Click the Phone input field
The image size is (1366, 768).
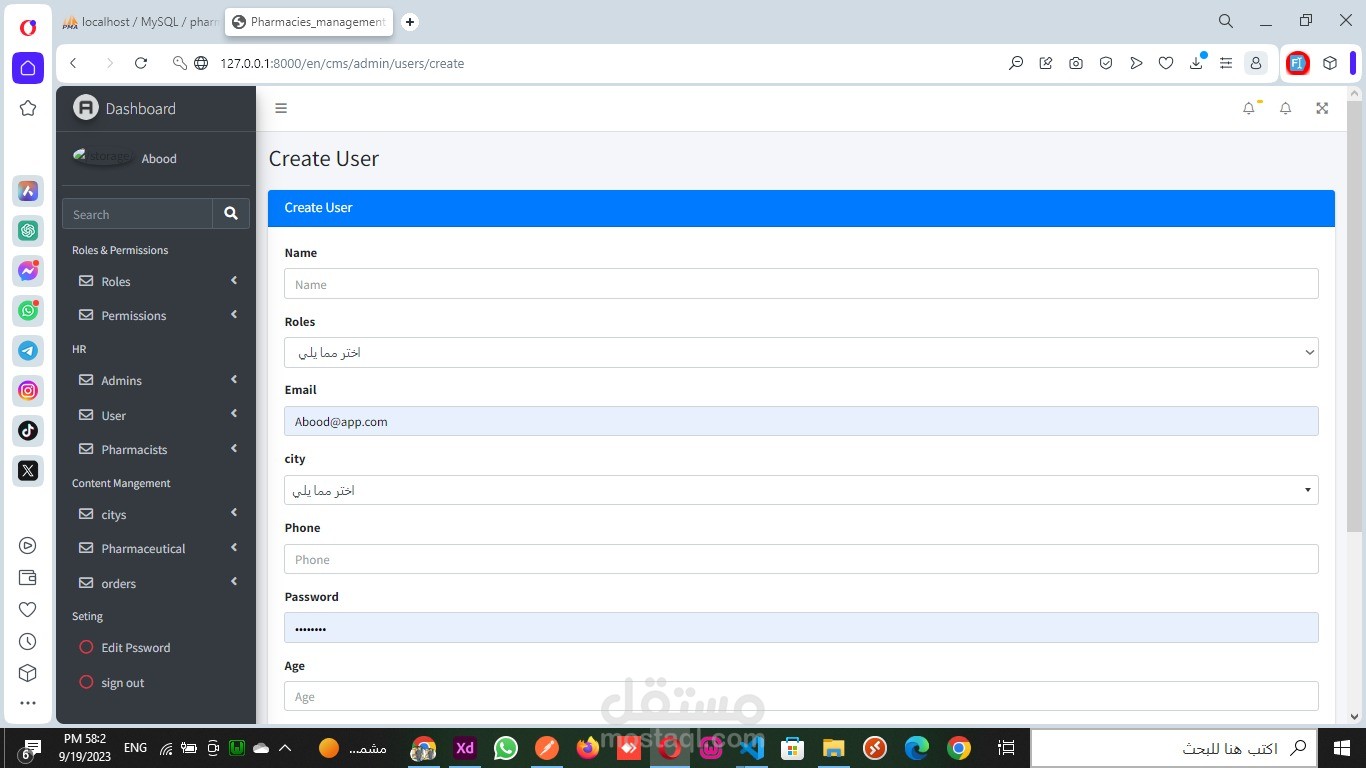pyautogui.click(x=801, y=559)
